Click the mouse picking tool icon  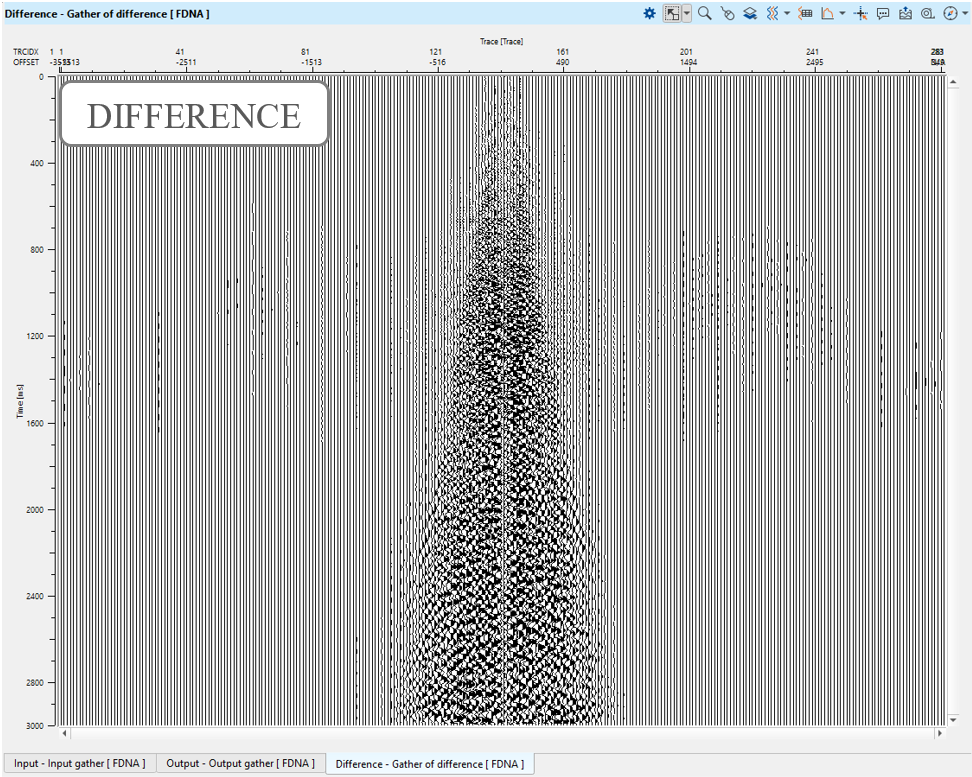click(x=727, y=13)
